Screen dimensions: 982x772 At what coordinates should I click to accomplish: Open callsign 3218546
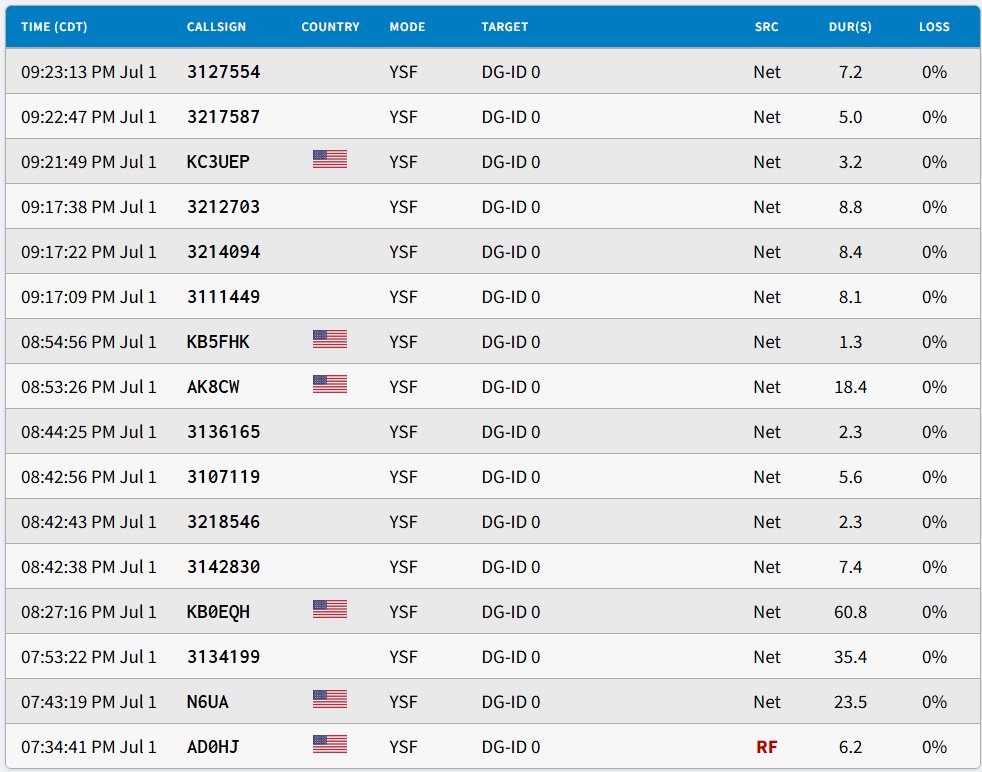(224, 522)
